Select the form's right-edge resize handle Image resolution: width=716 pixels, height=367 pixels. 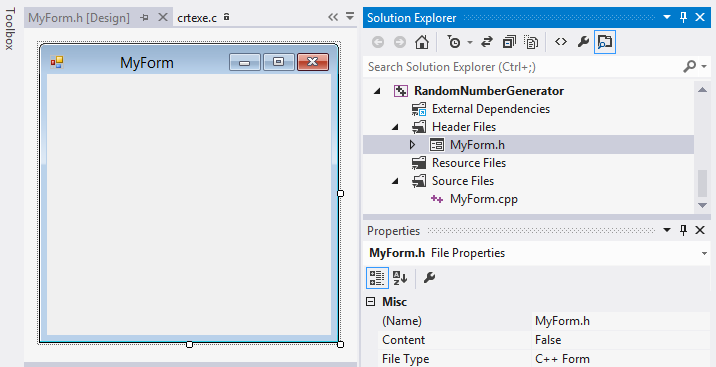click(340, 194)
